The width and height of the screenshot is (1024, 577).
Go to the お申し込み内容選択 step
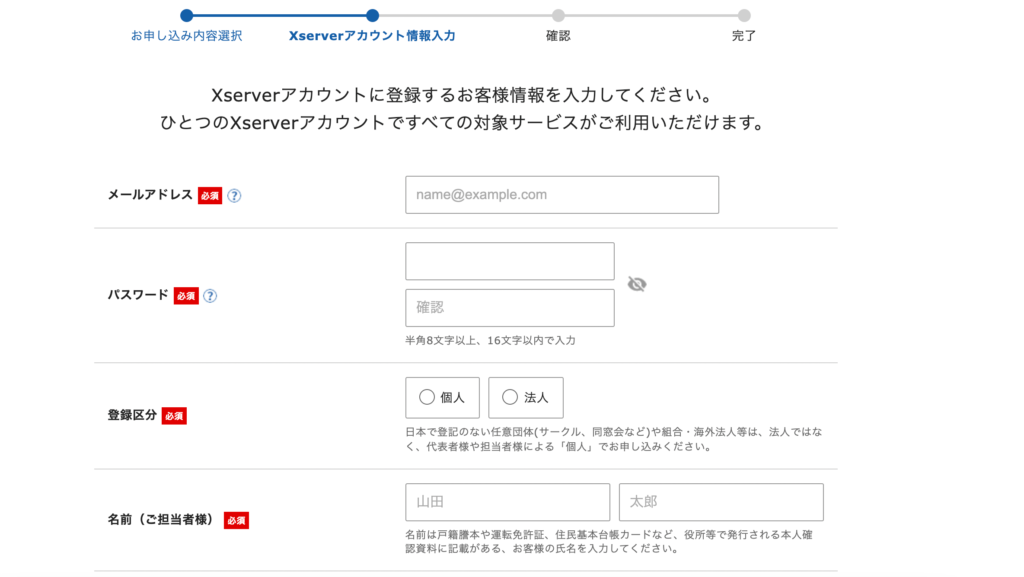click(187, 36)
